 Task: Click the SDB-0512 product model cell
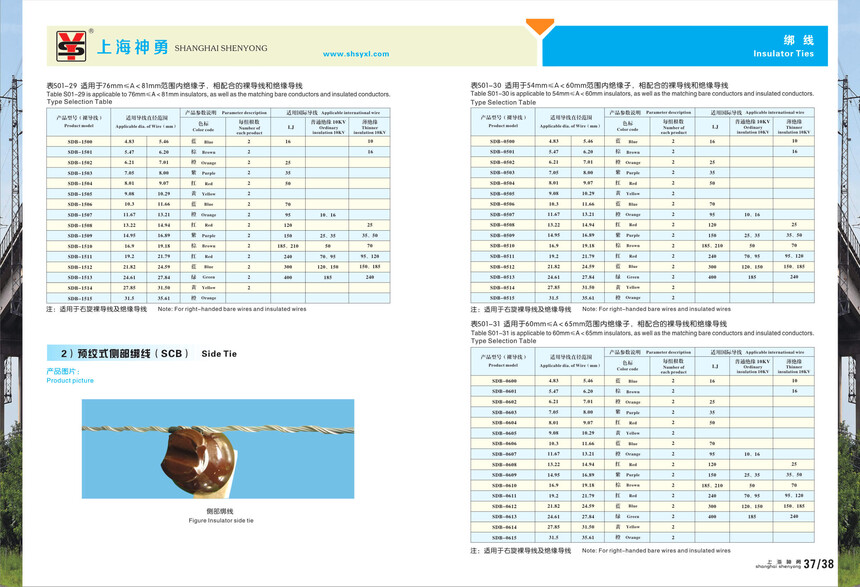(x=503, y=266)
